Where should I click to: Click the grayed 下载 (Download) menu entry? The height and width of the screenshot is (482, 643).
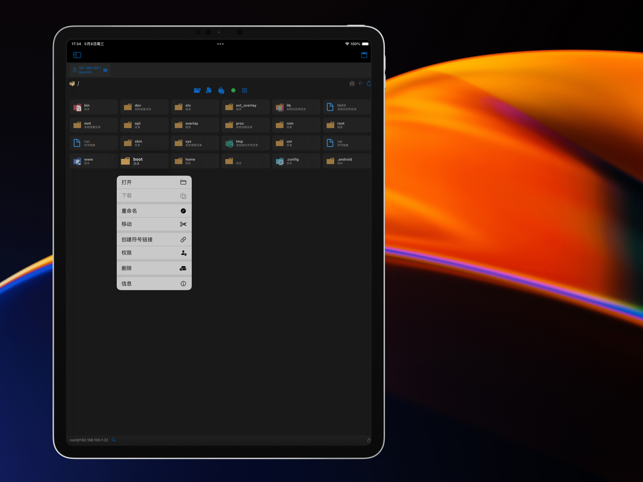[x=154, y=196]
